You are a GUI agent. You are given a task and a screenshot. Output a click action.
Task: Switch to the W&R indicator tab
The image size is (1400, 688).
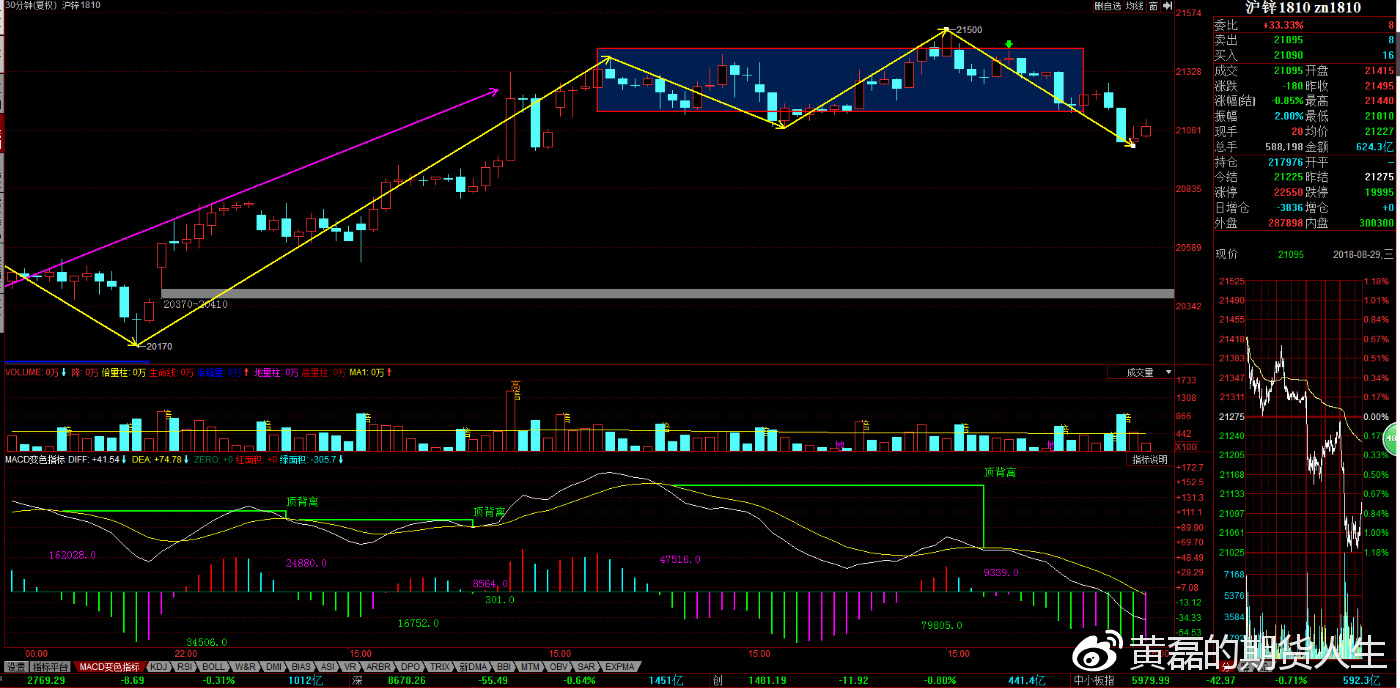click(245, 666)
